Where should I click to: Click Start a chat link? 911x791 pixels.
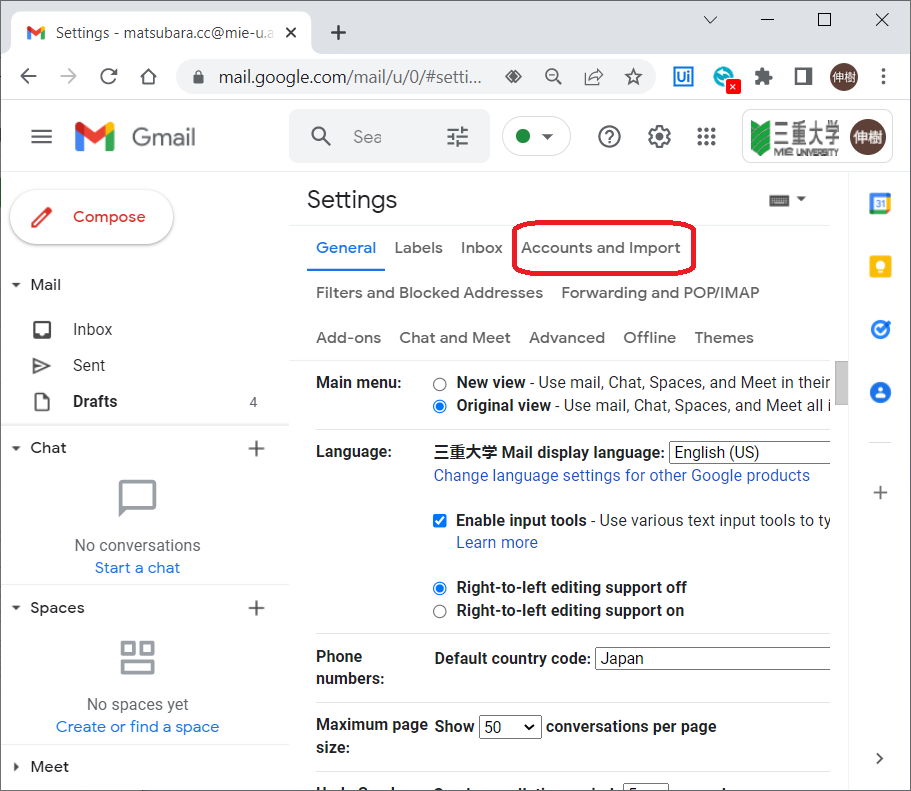(x=137, y=568)
